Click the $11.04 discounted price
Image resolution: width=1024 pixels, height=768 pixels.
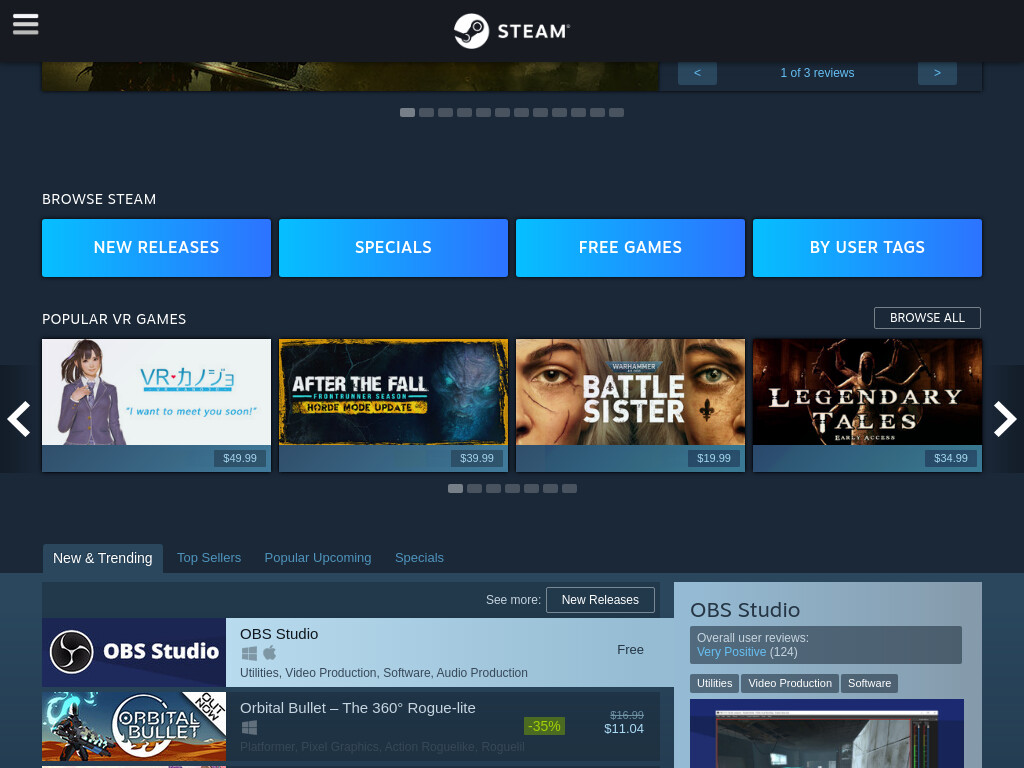point(624,729)
